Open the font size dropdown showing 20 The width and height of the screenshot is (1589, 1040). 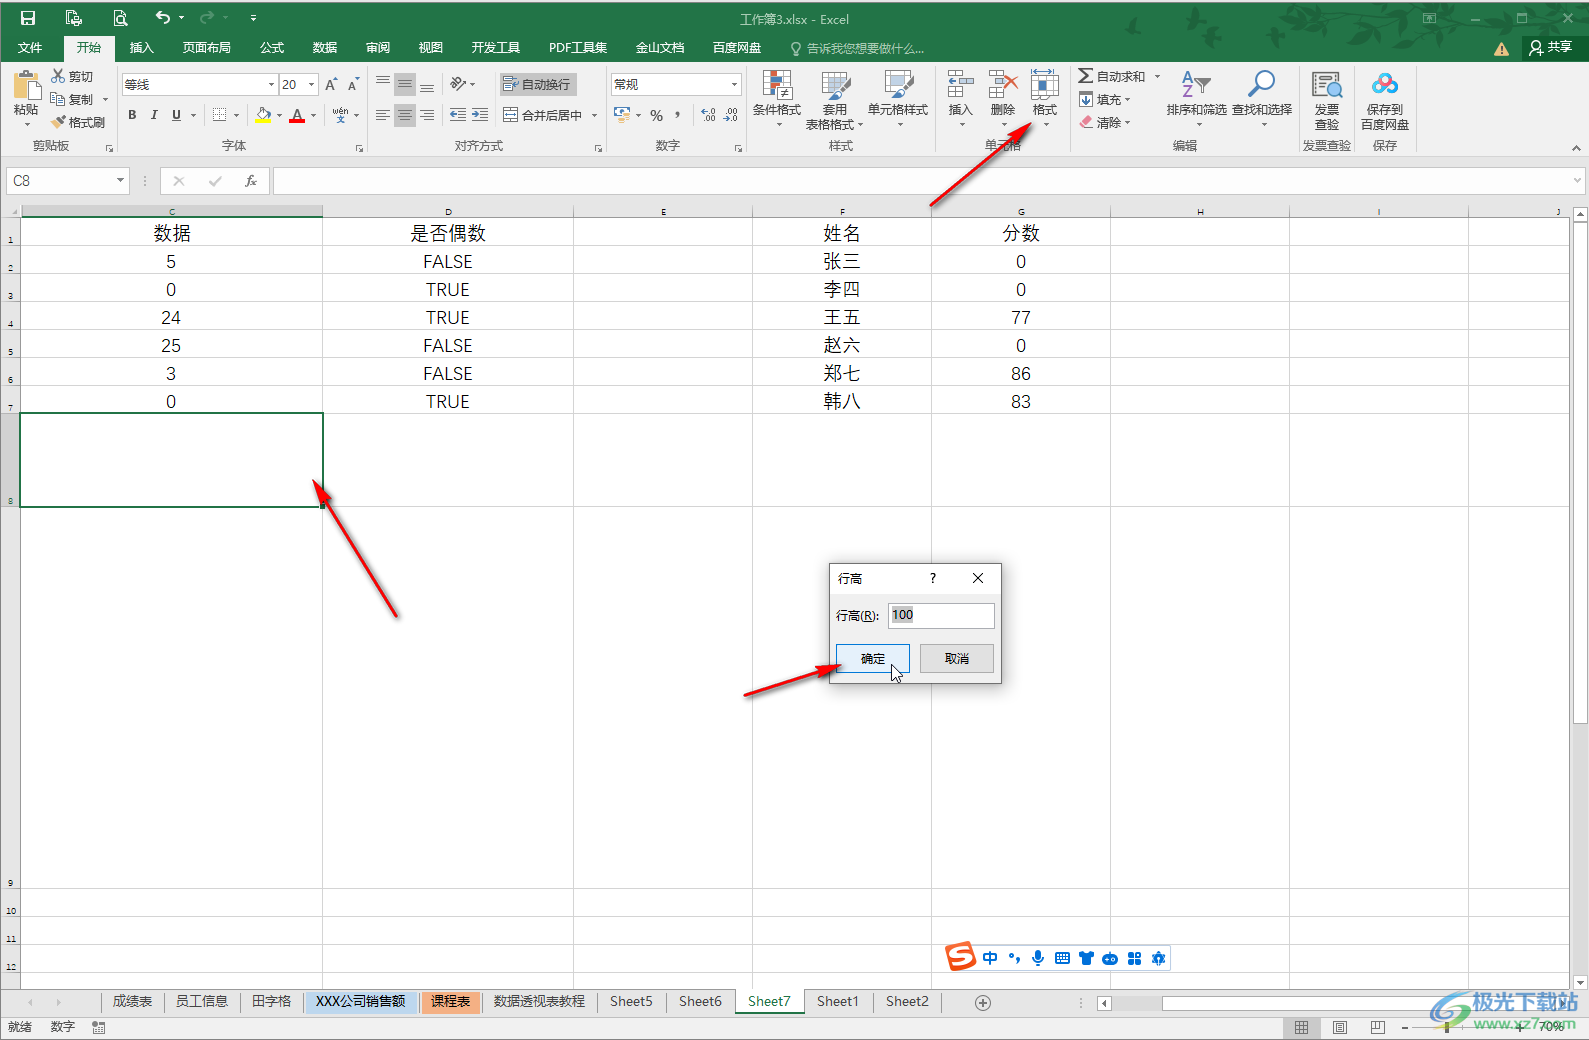coord(312,84)
